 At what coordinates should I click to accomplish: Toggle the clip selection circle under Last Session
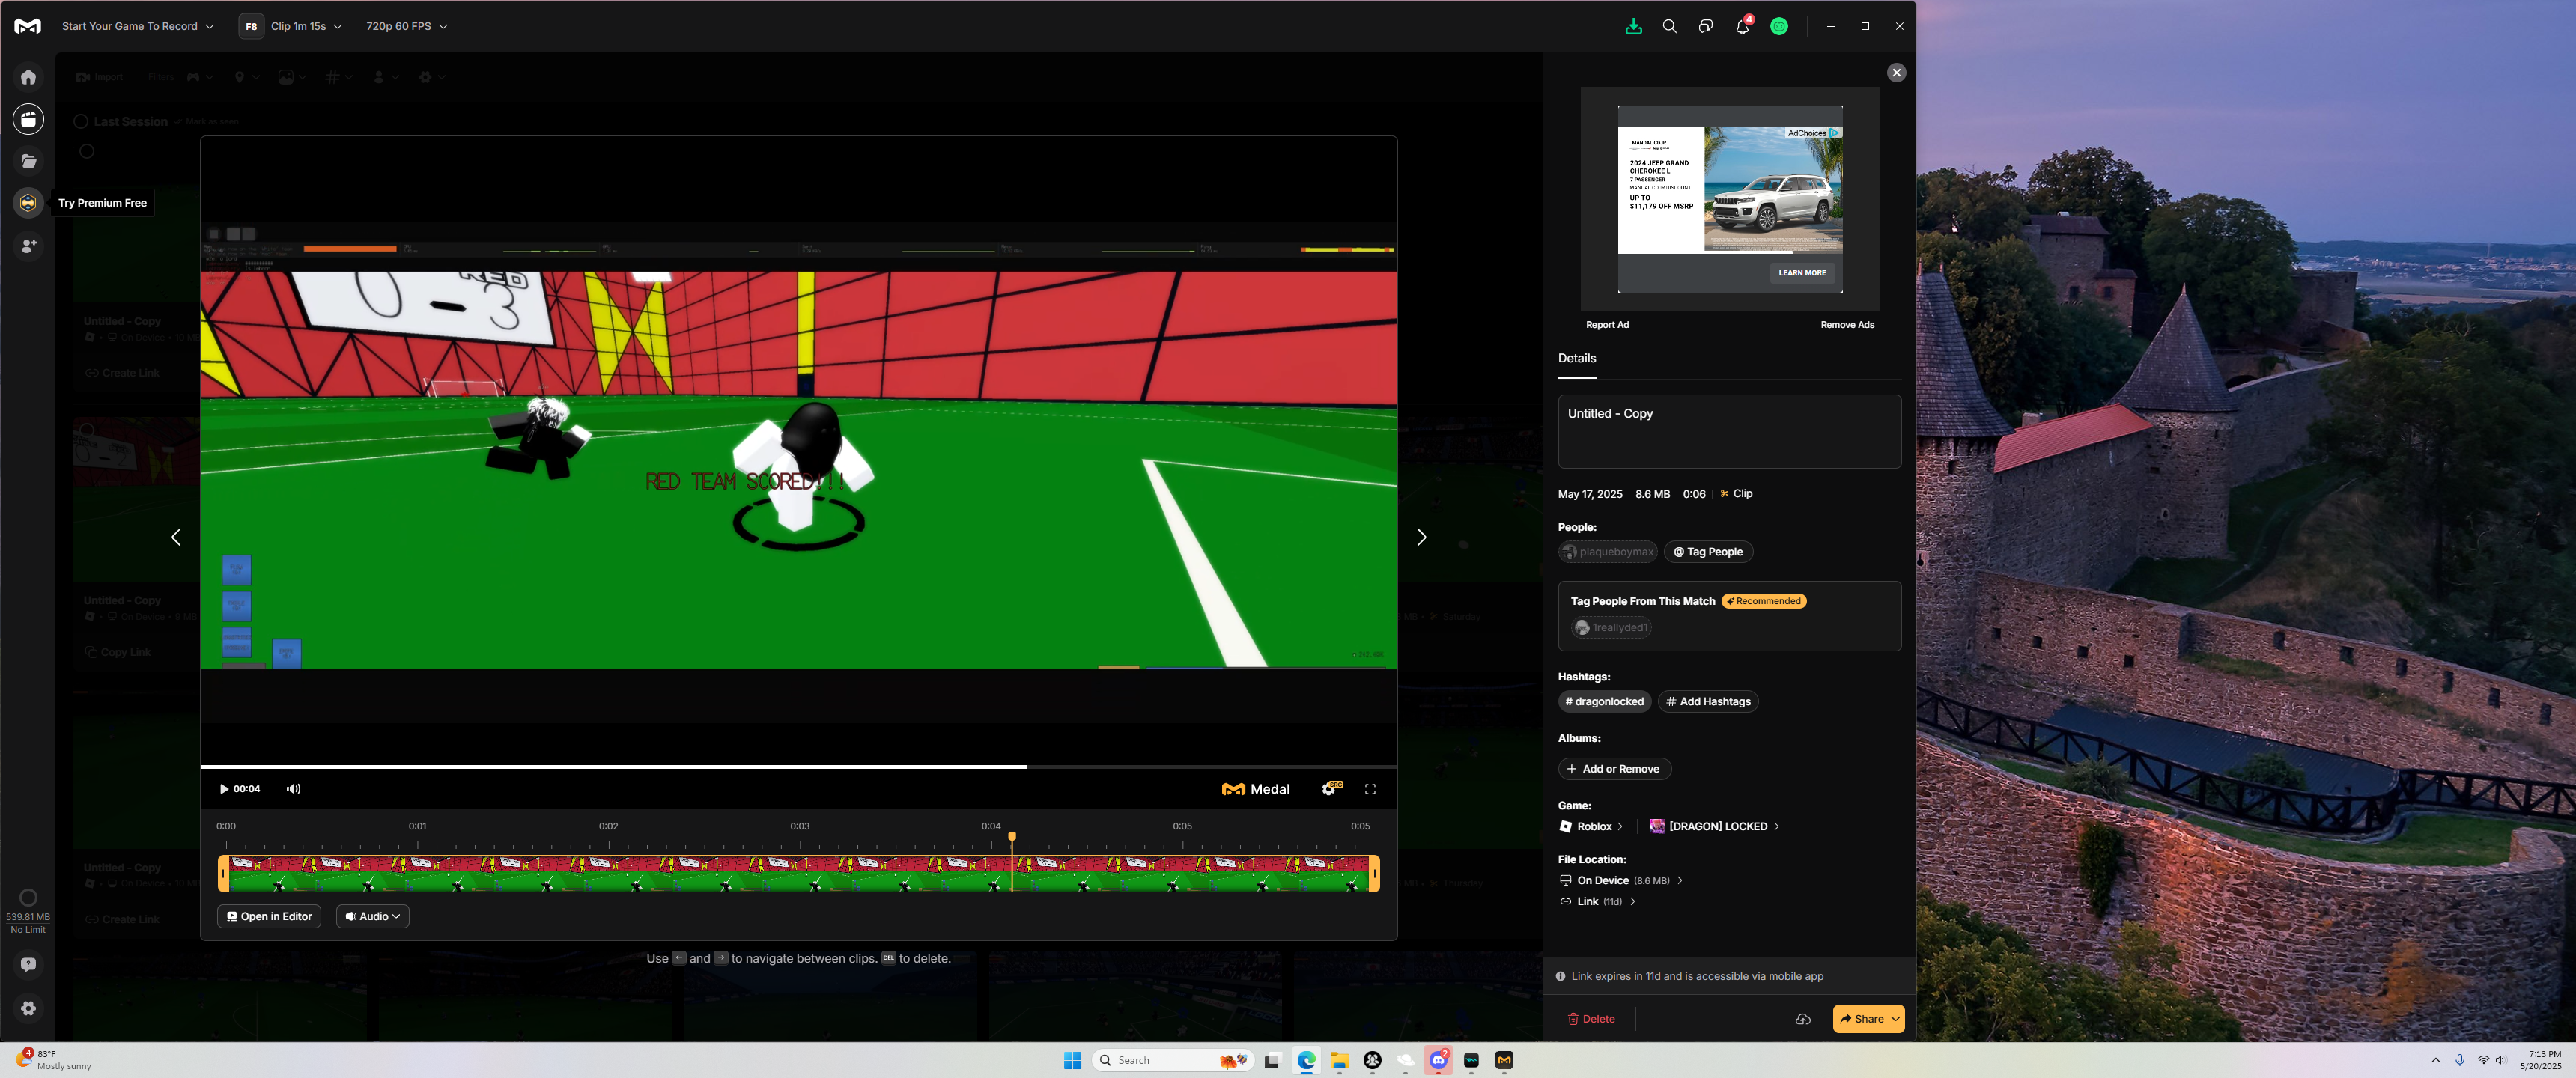tap(87, 152)
